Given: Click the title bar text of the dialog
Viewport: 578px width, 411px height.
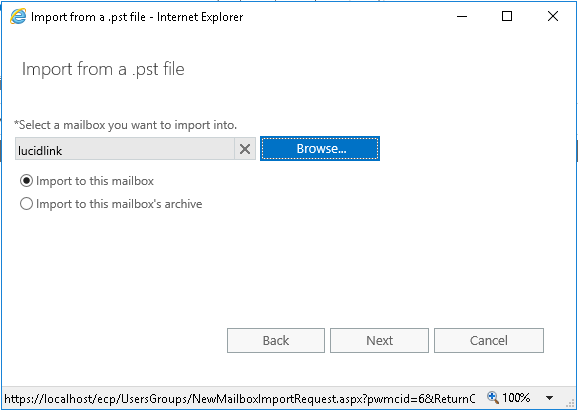Looking at the screenshot, I should 137,17.
